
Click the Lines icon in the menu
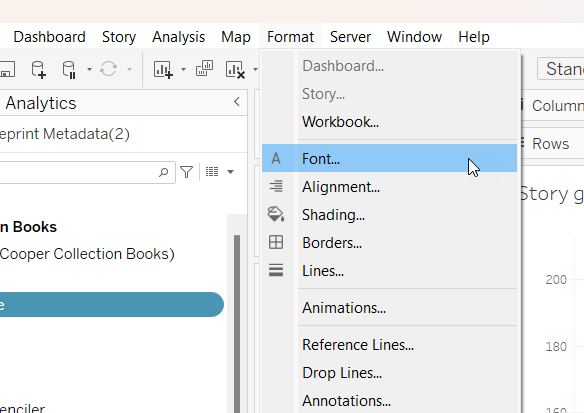click(276, 270)
